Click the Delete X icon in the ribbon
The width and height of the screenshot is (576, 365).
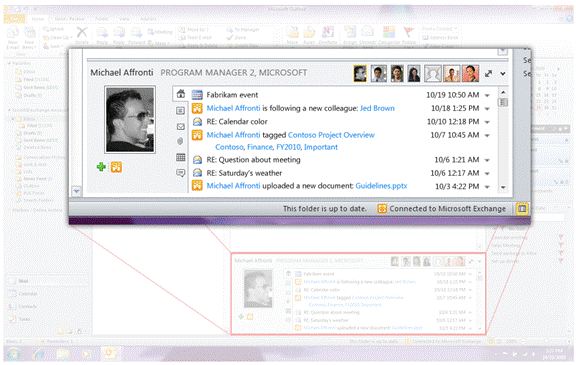[82, 32]
